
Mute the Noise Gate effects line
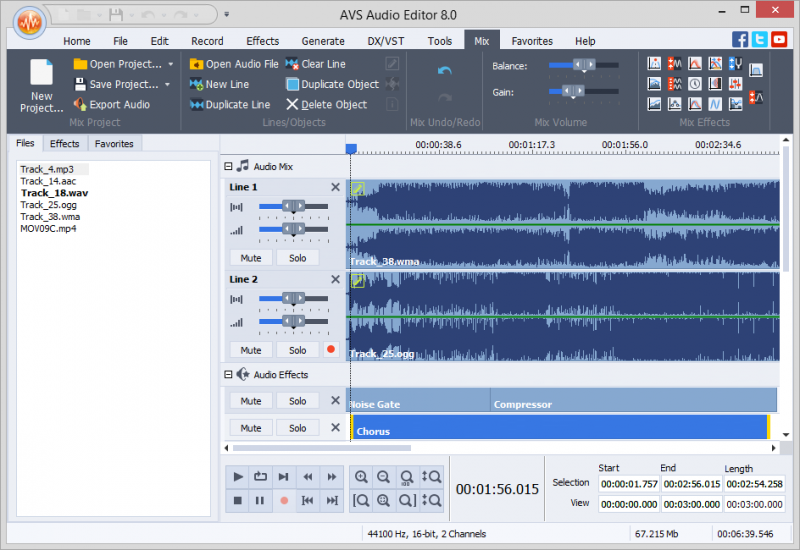click(x=251, y=401)
